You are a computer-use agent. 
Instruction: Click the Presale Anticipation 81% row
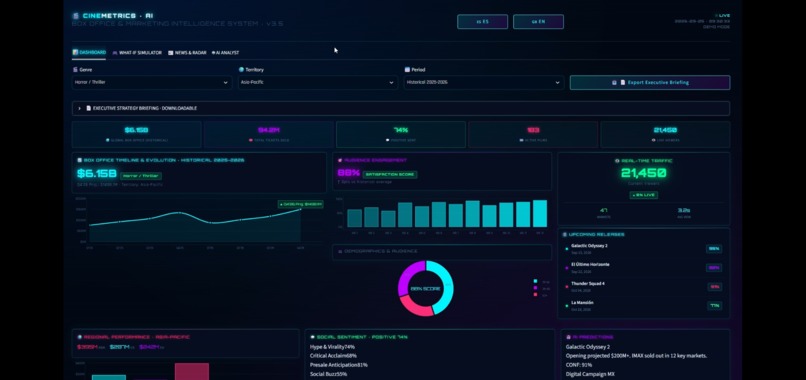[x=339, y=365]
